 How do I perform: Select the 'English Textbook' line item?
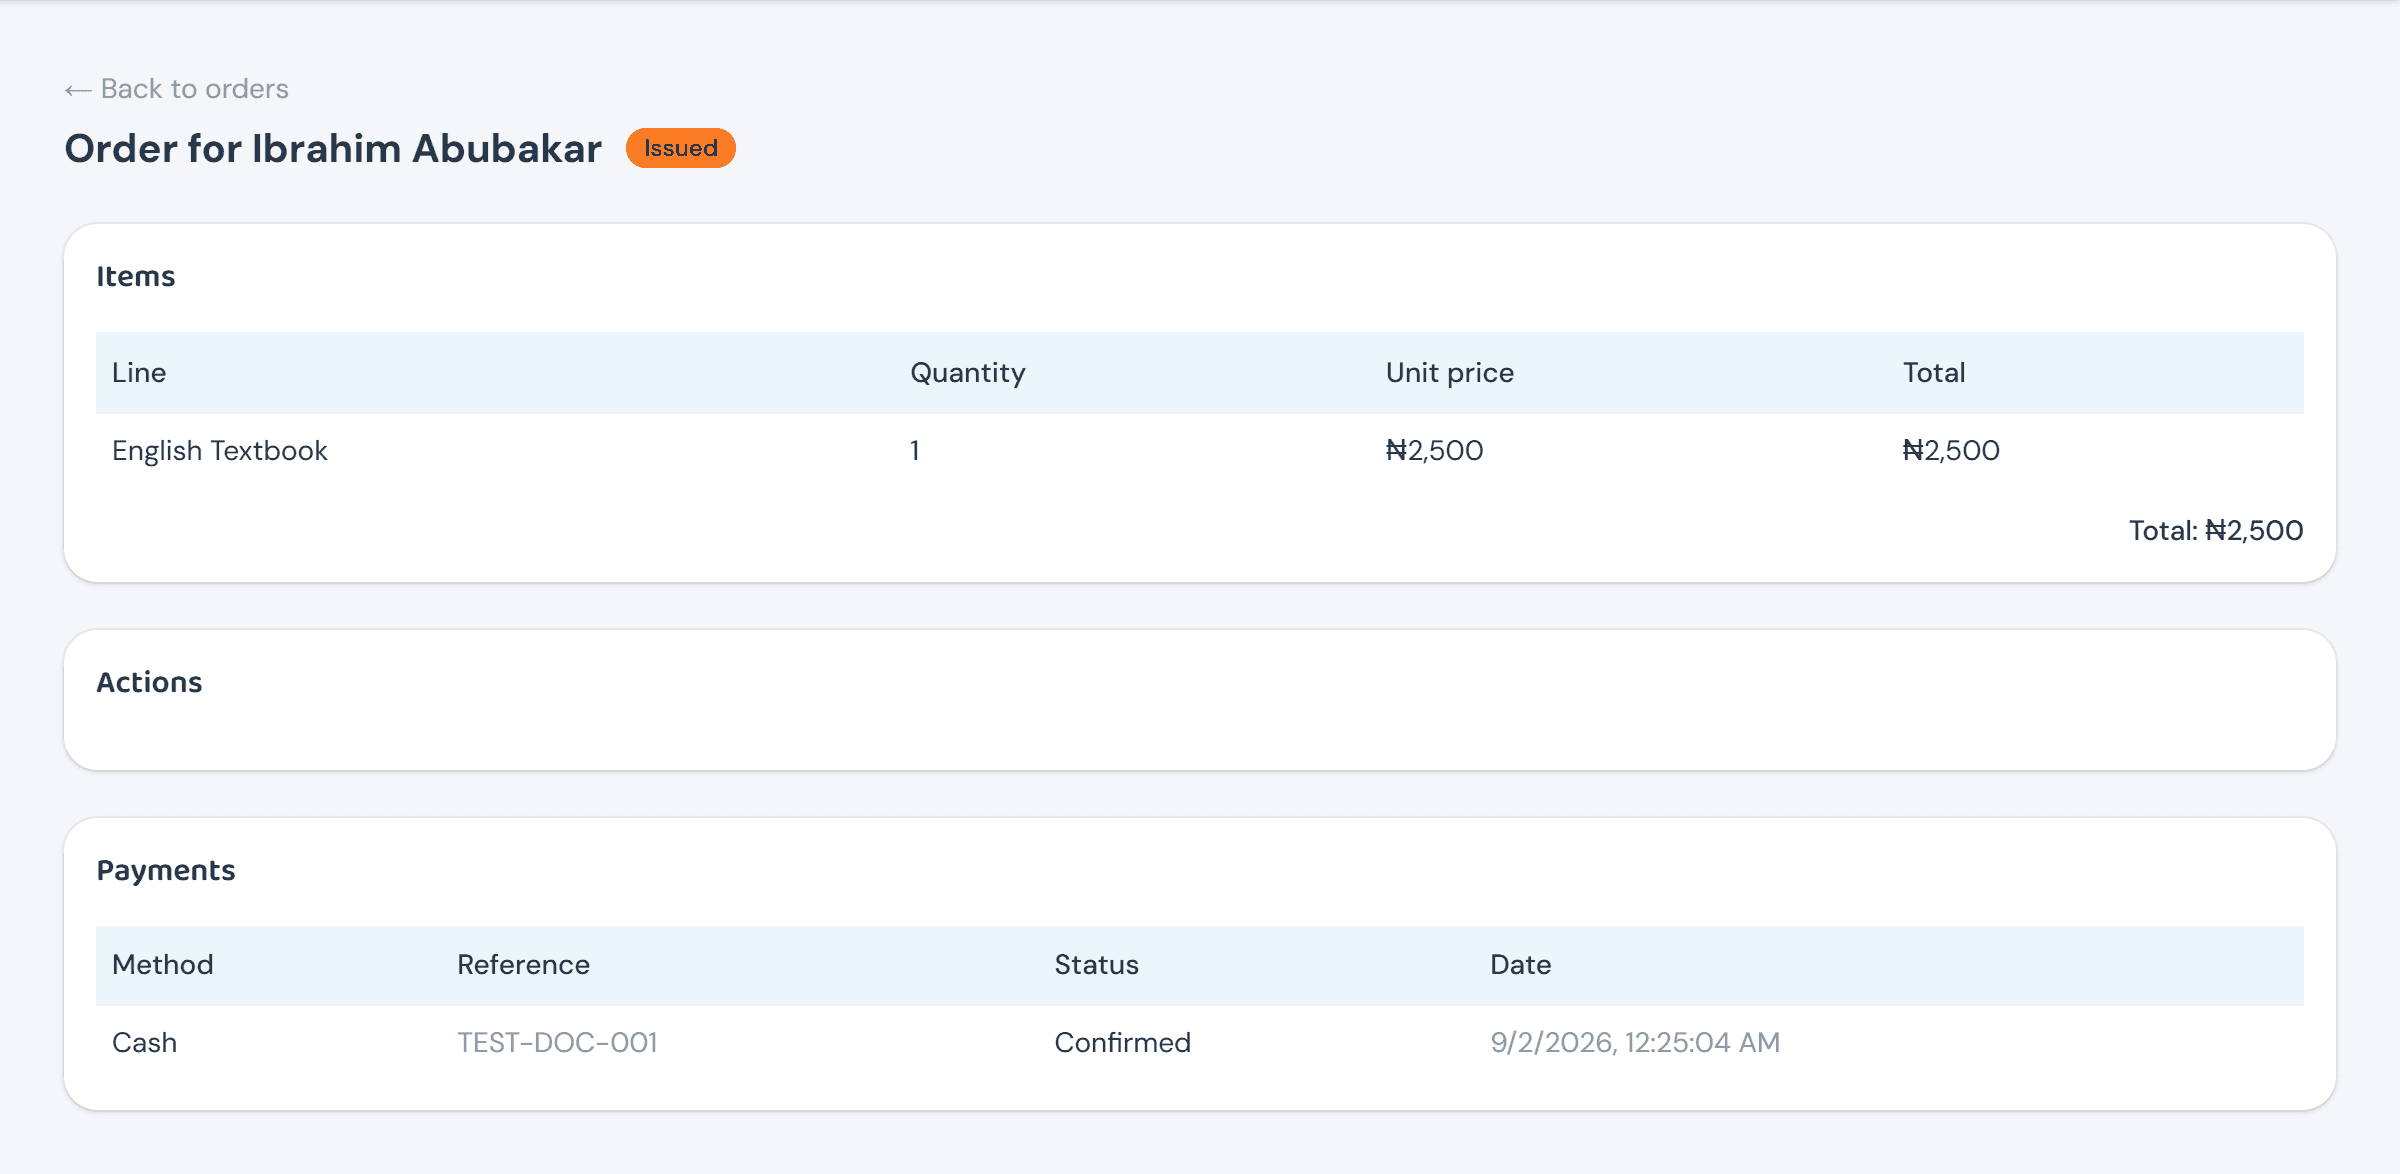coord(220,451)
